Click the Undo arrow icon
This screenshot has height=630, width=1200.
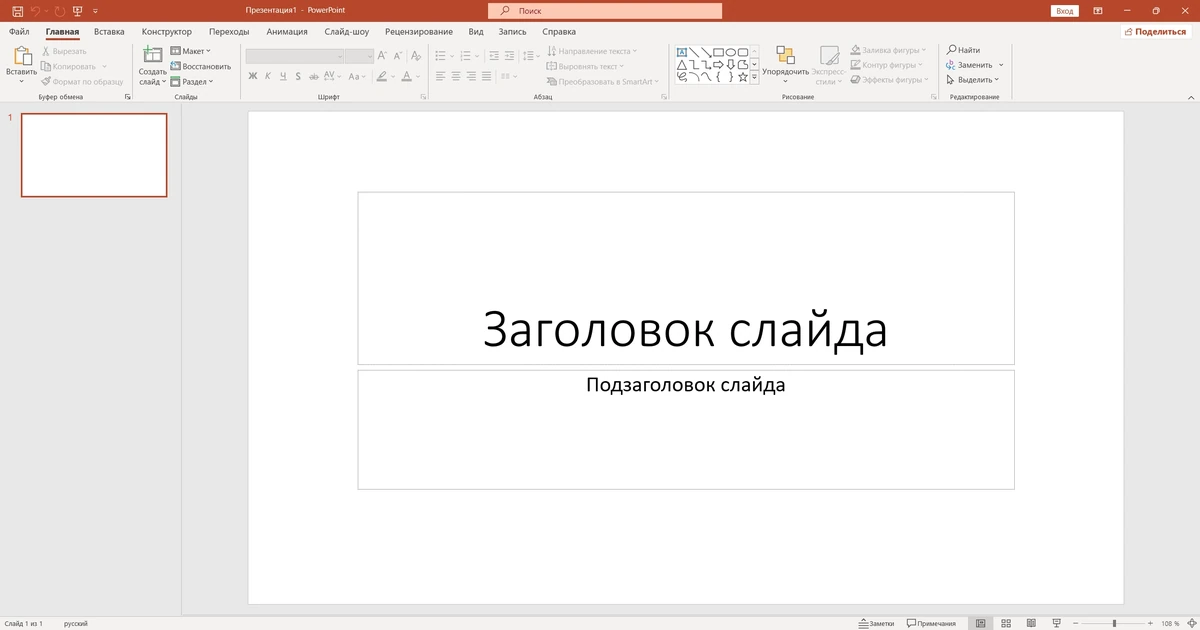coord(35,10)
